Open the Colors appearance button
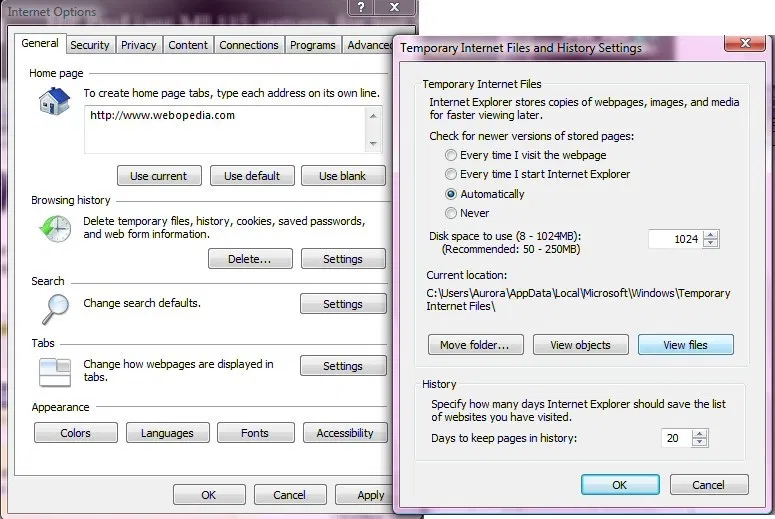 (x=75, y=433)
